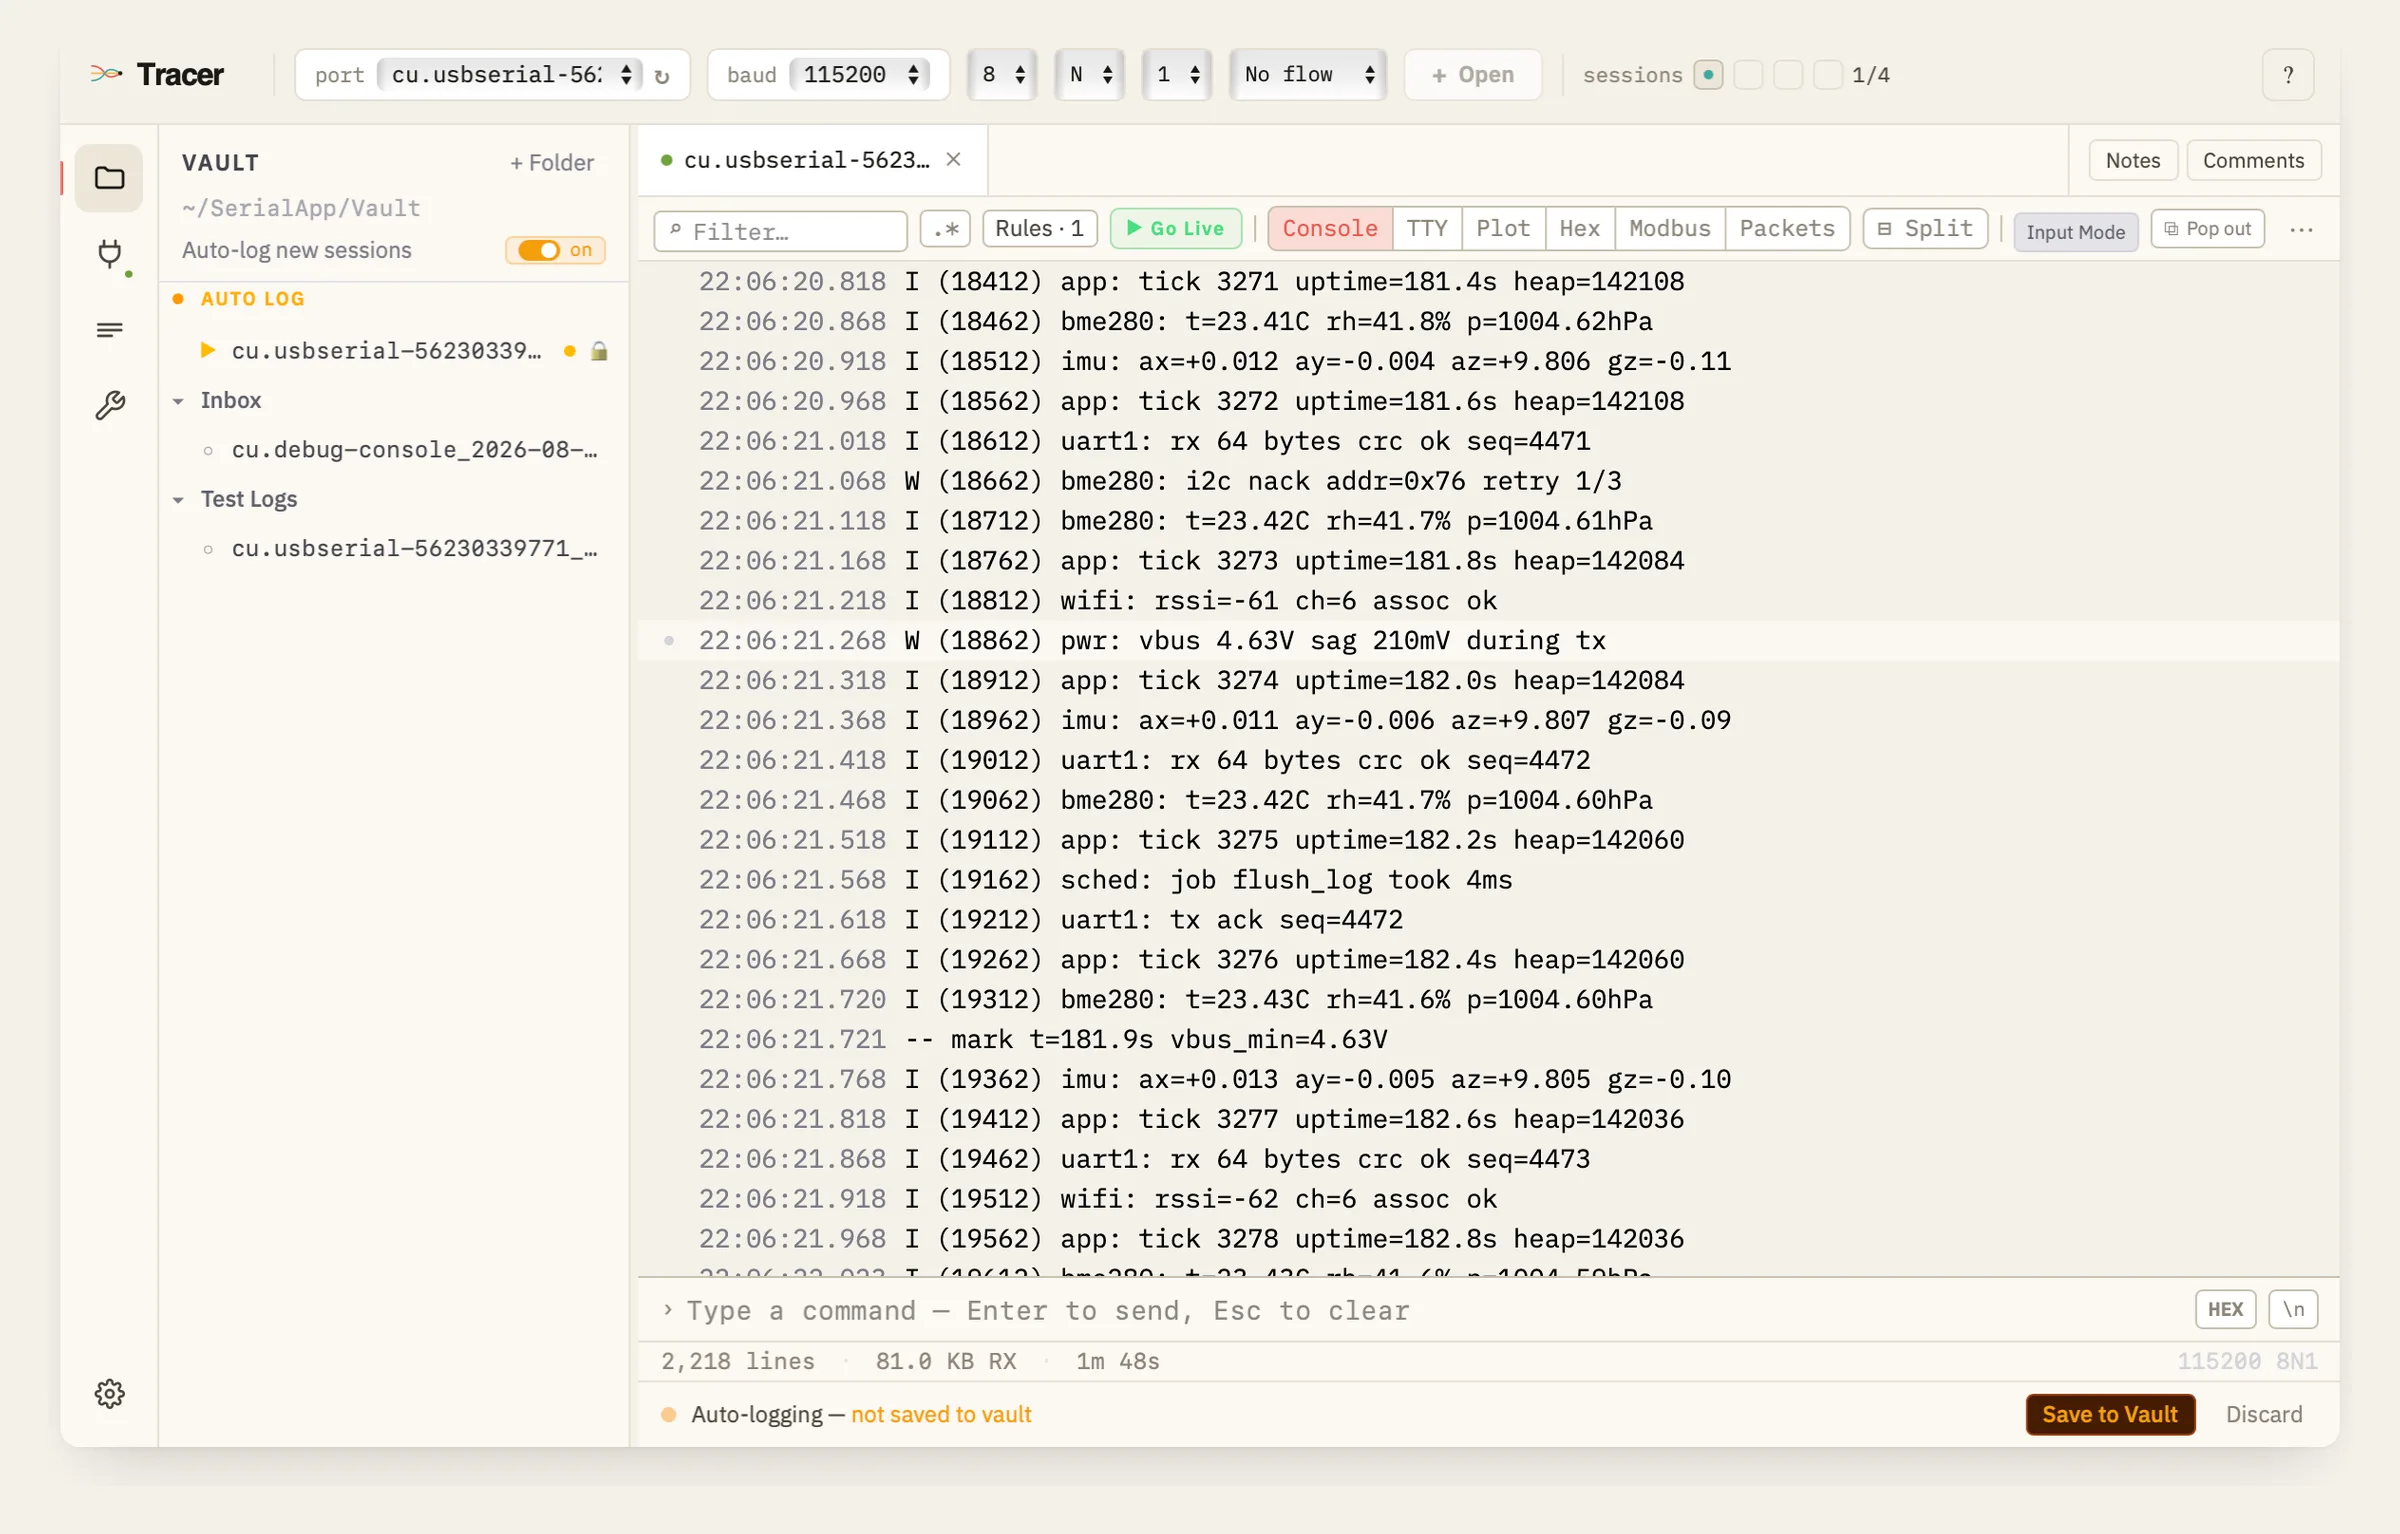
Task: Toggle Input Mode
Action: (2075, 232)
